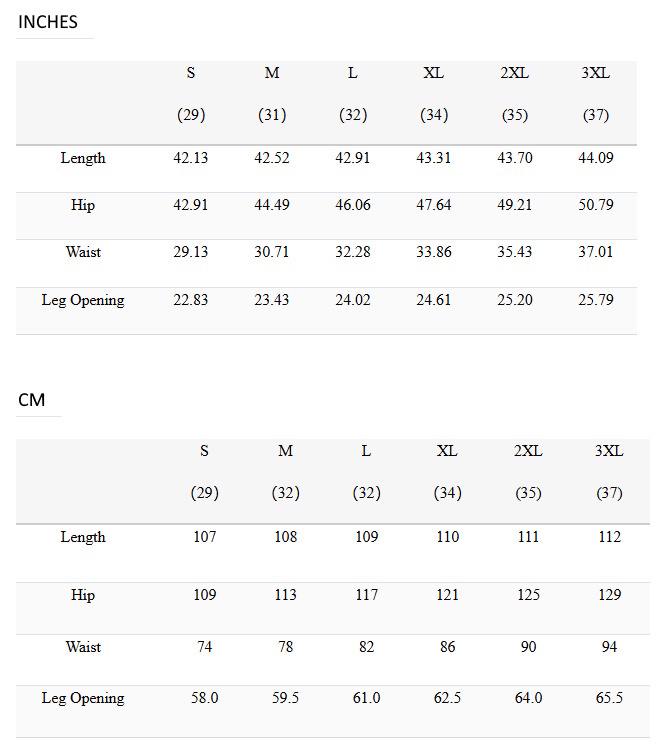Select the 33.86 waist measurement
This screenshot has height=747, width=663.
pos(434,252)
